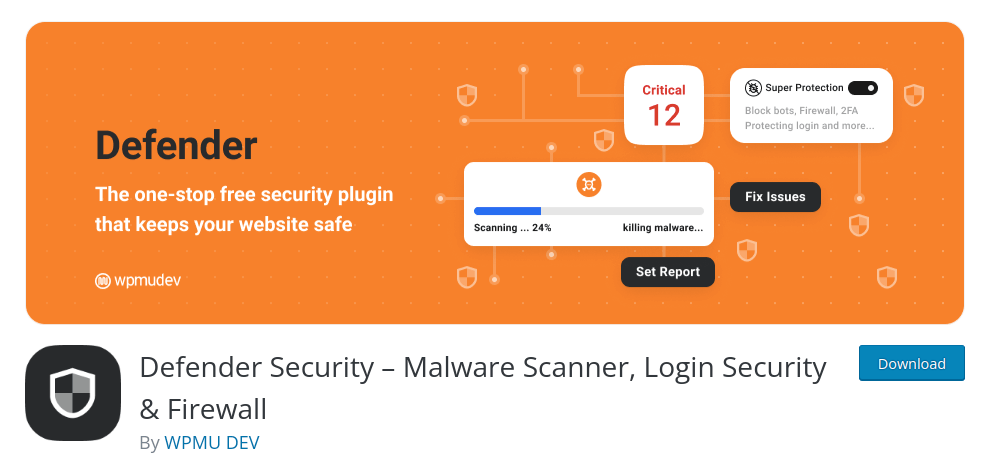The height and width of the screenshot is (462, 987).
Task: Click the killing malware status text
Action: coord(663,228)
